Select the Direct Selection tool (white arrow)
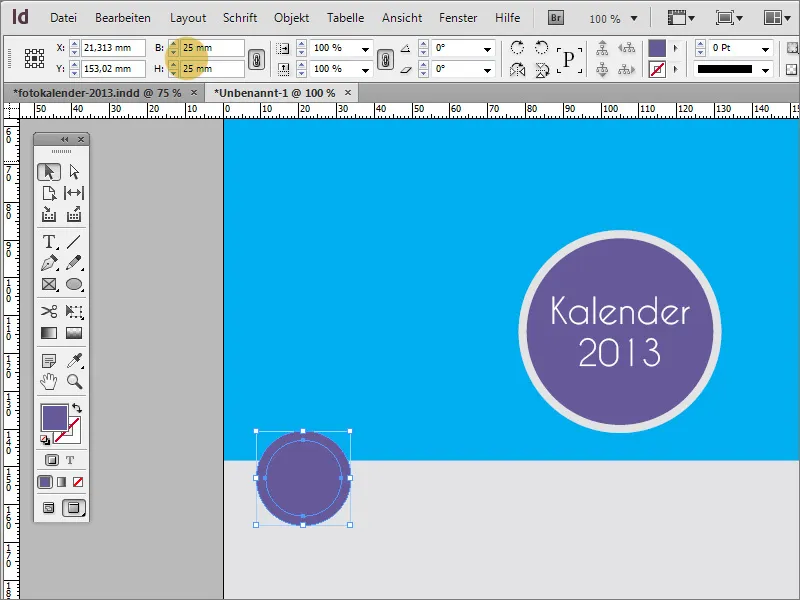 (x=74, y=172)
